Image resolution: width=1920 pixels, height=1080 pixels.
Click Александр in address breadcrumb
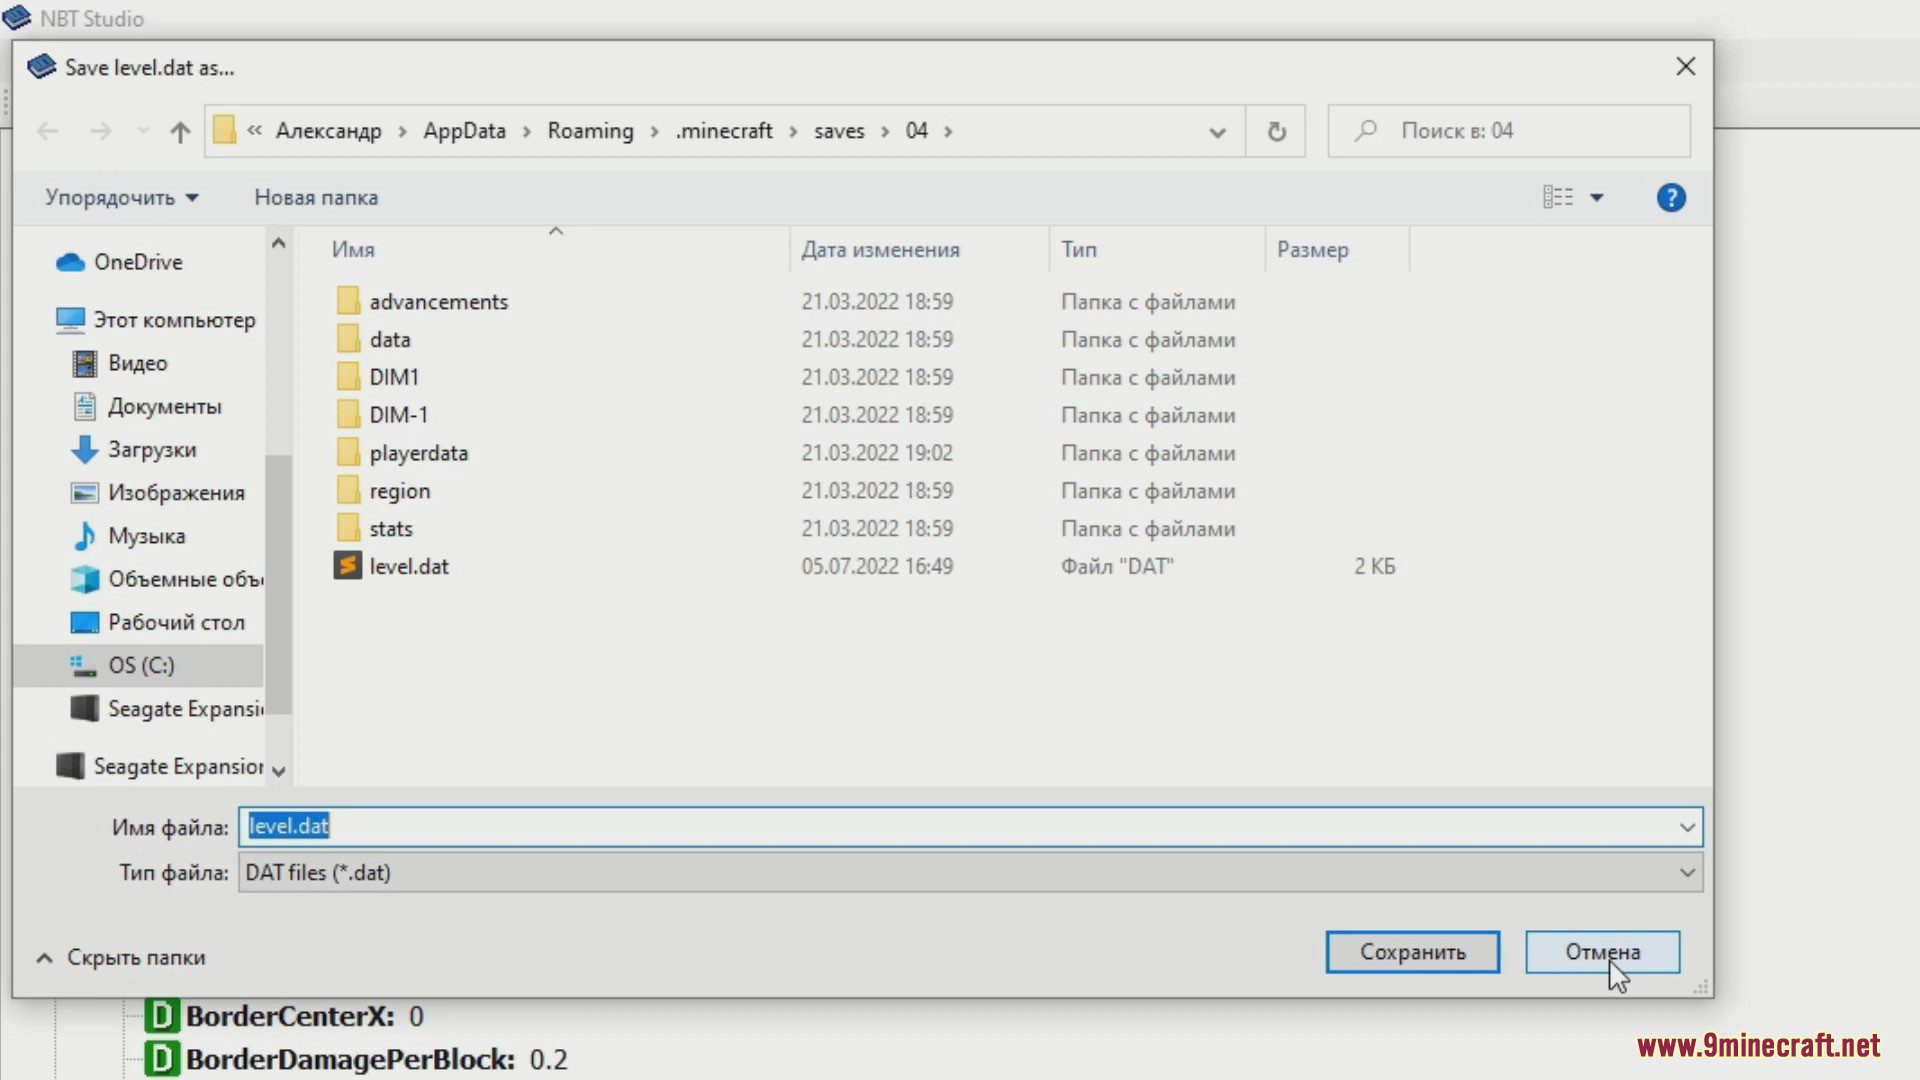[x=328, y=131]
